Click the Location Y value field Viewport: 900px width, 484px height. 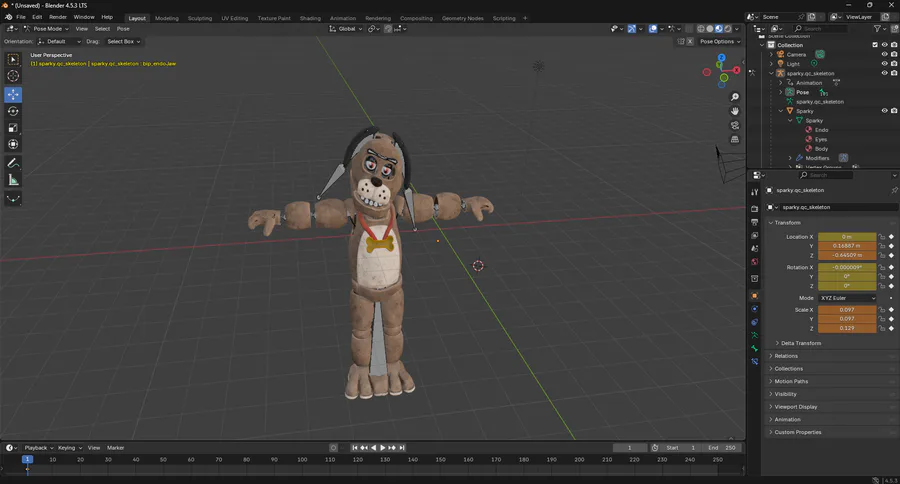[847, 246]
